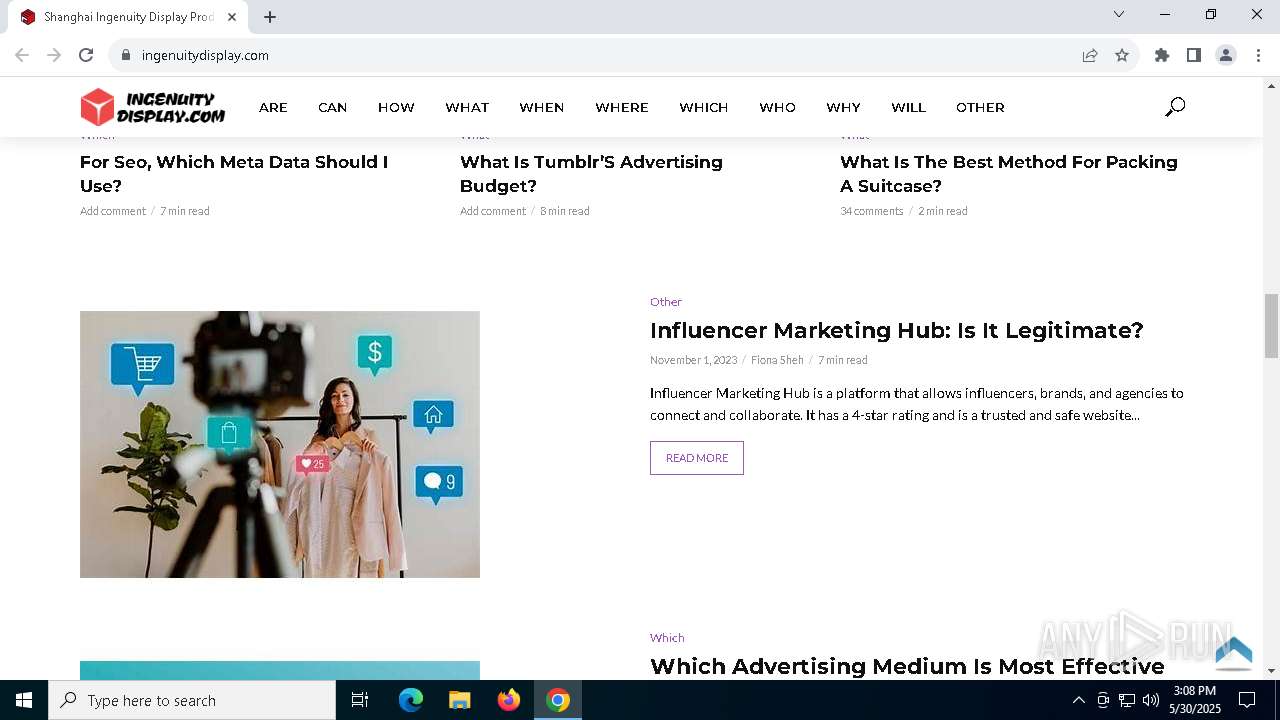Open the notification center icon
1280x720 pixels.
coord(1247,700)
